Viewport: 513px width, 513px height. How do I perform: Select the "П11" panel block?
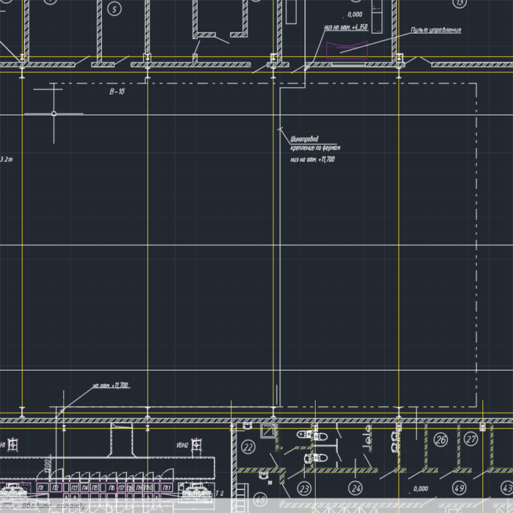coord(167,488)
